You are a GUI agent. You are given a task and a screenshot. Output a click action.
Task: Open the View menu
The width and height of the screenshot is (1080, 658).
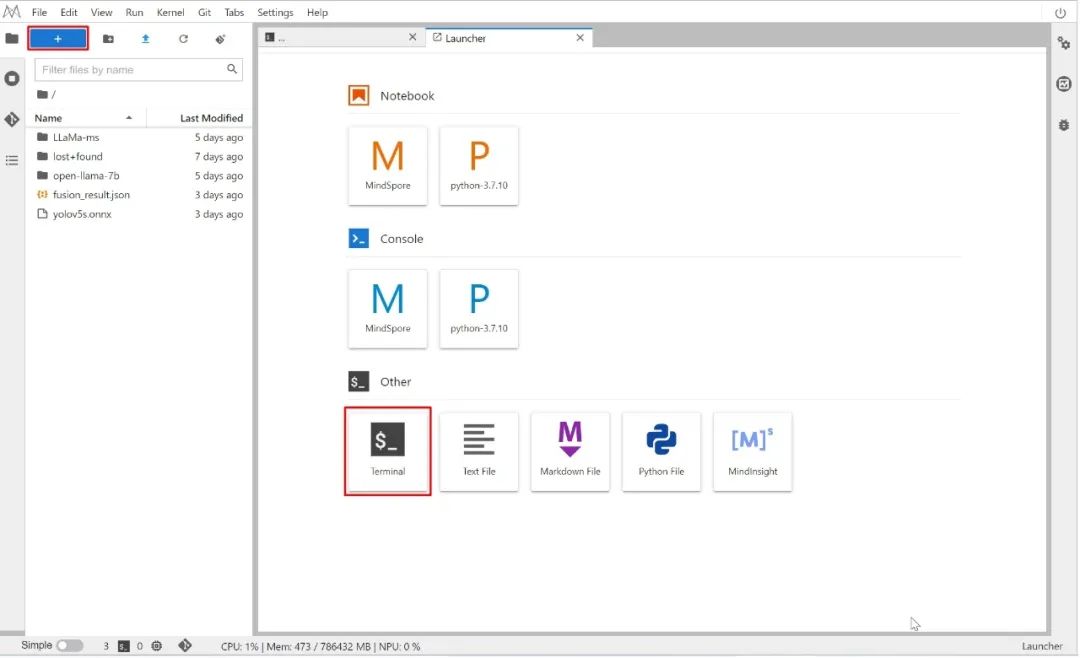101,12
